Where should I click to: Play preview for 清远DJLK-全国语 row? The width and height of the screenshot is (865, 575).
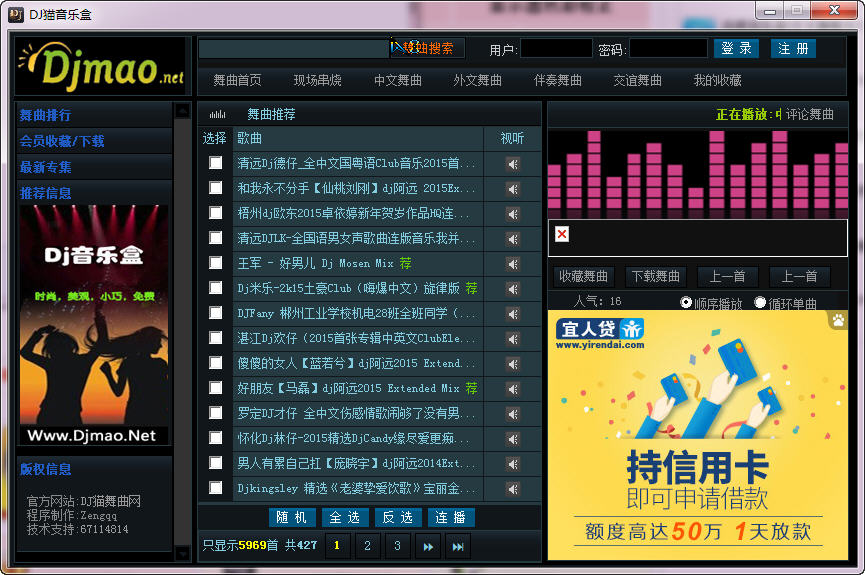(513, 239)
